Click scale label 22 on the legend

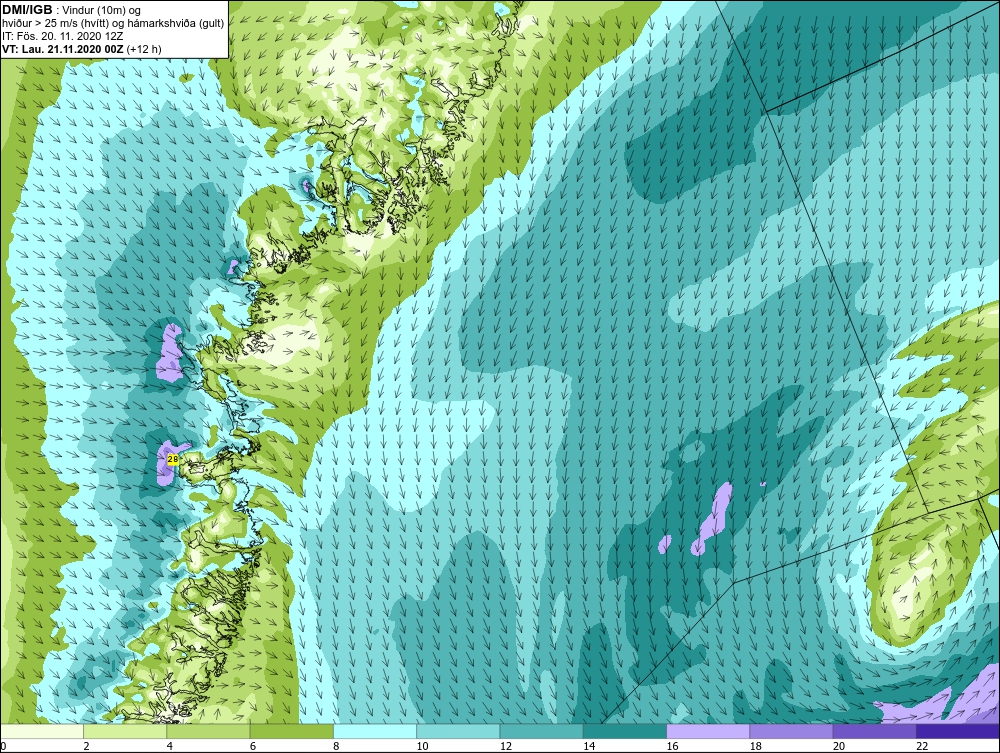[922, 746]
